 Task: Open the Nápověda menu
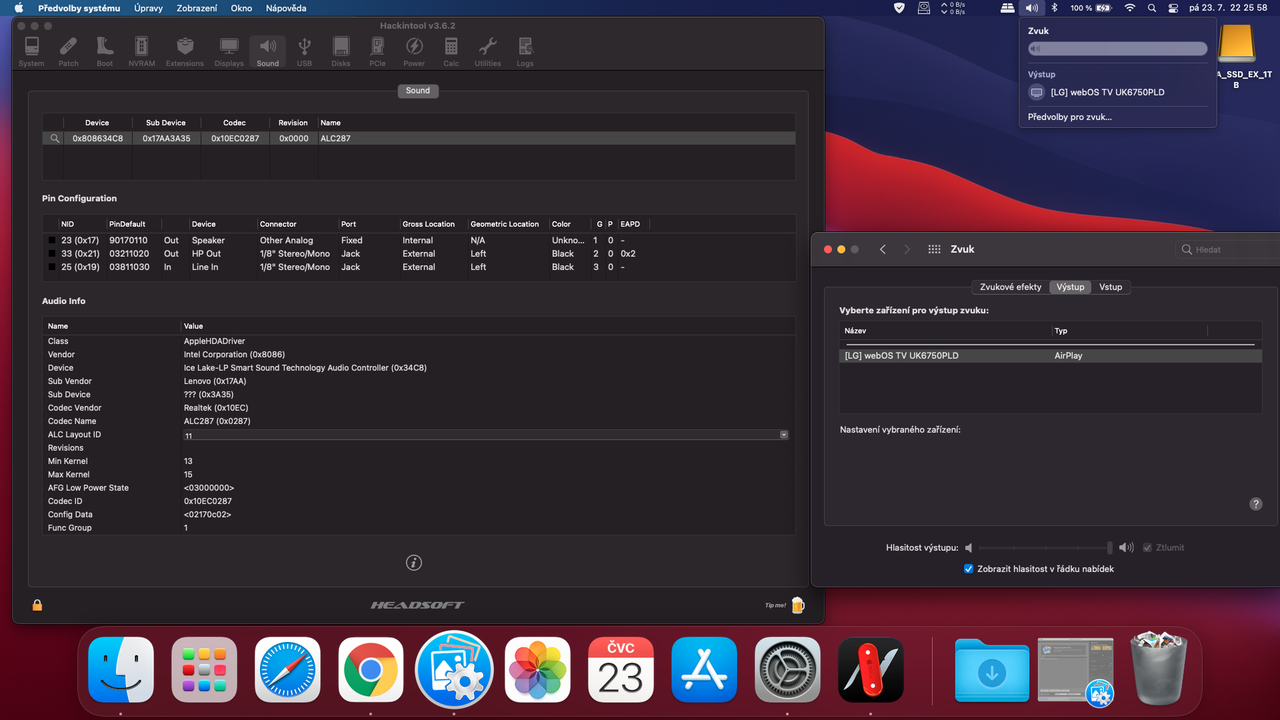tap(286, 8)
